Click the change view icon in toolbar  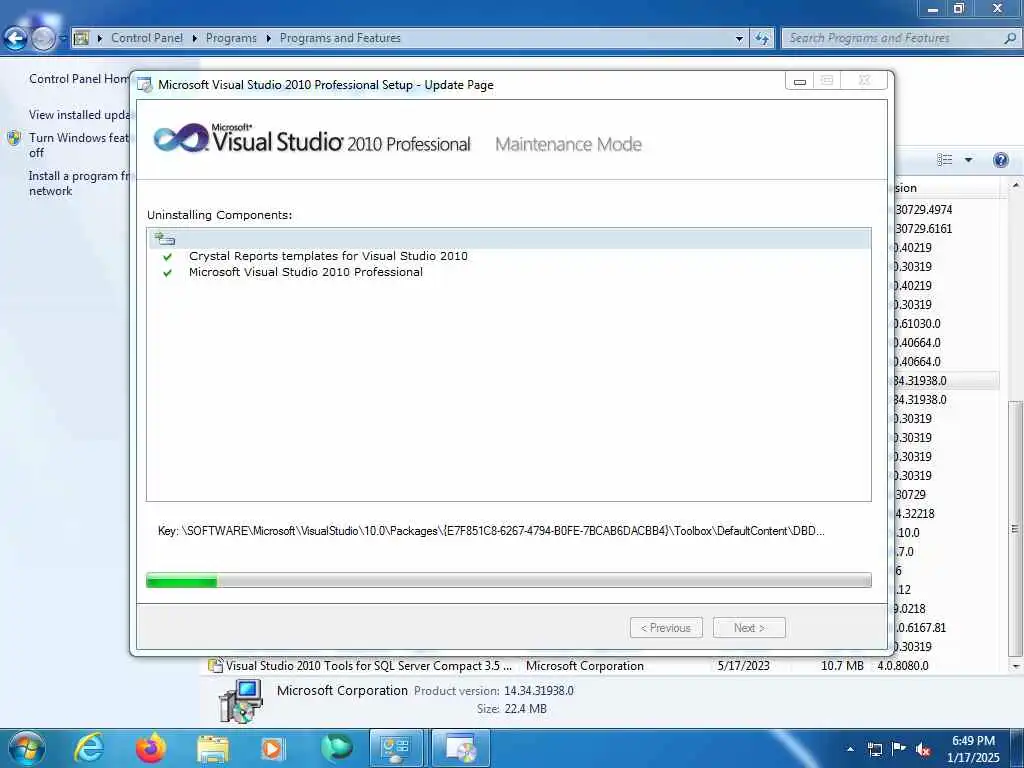click(x=944, y=160)
